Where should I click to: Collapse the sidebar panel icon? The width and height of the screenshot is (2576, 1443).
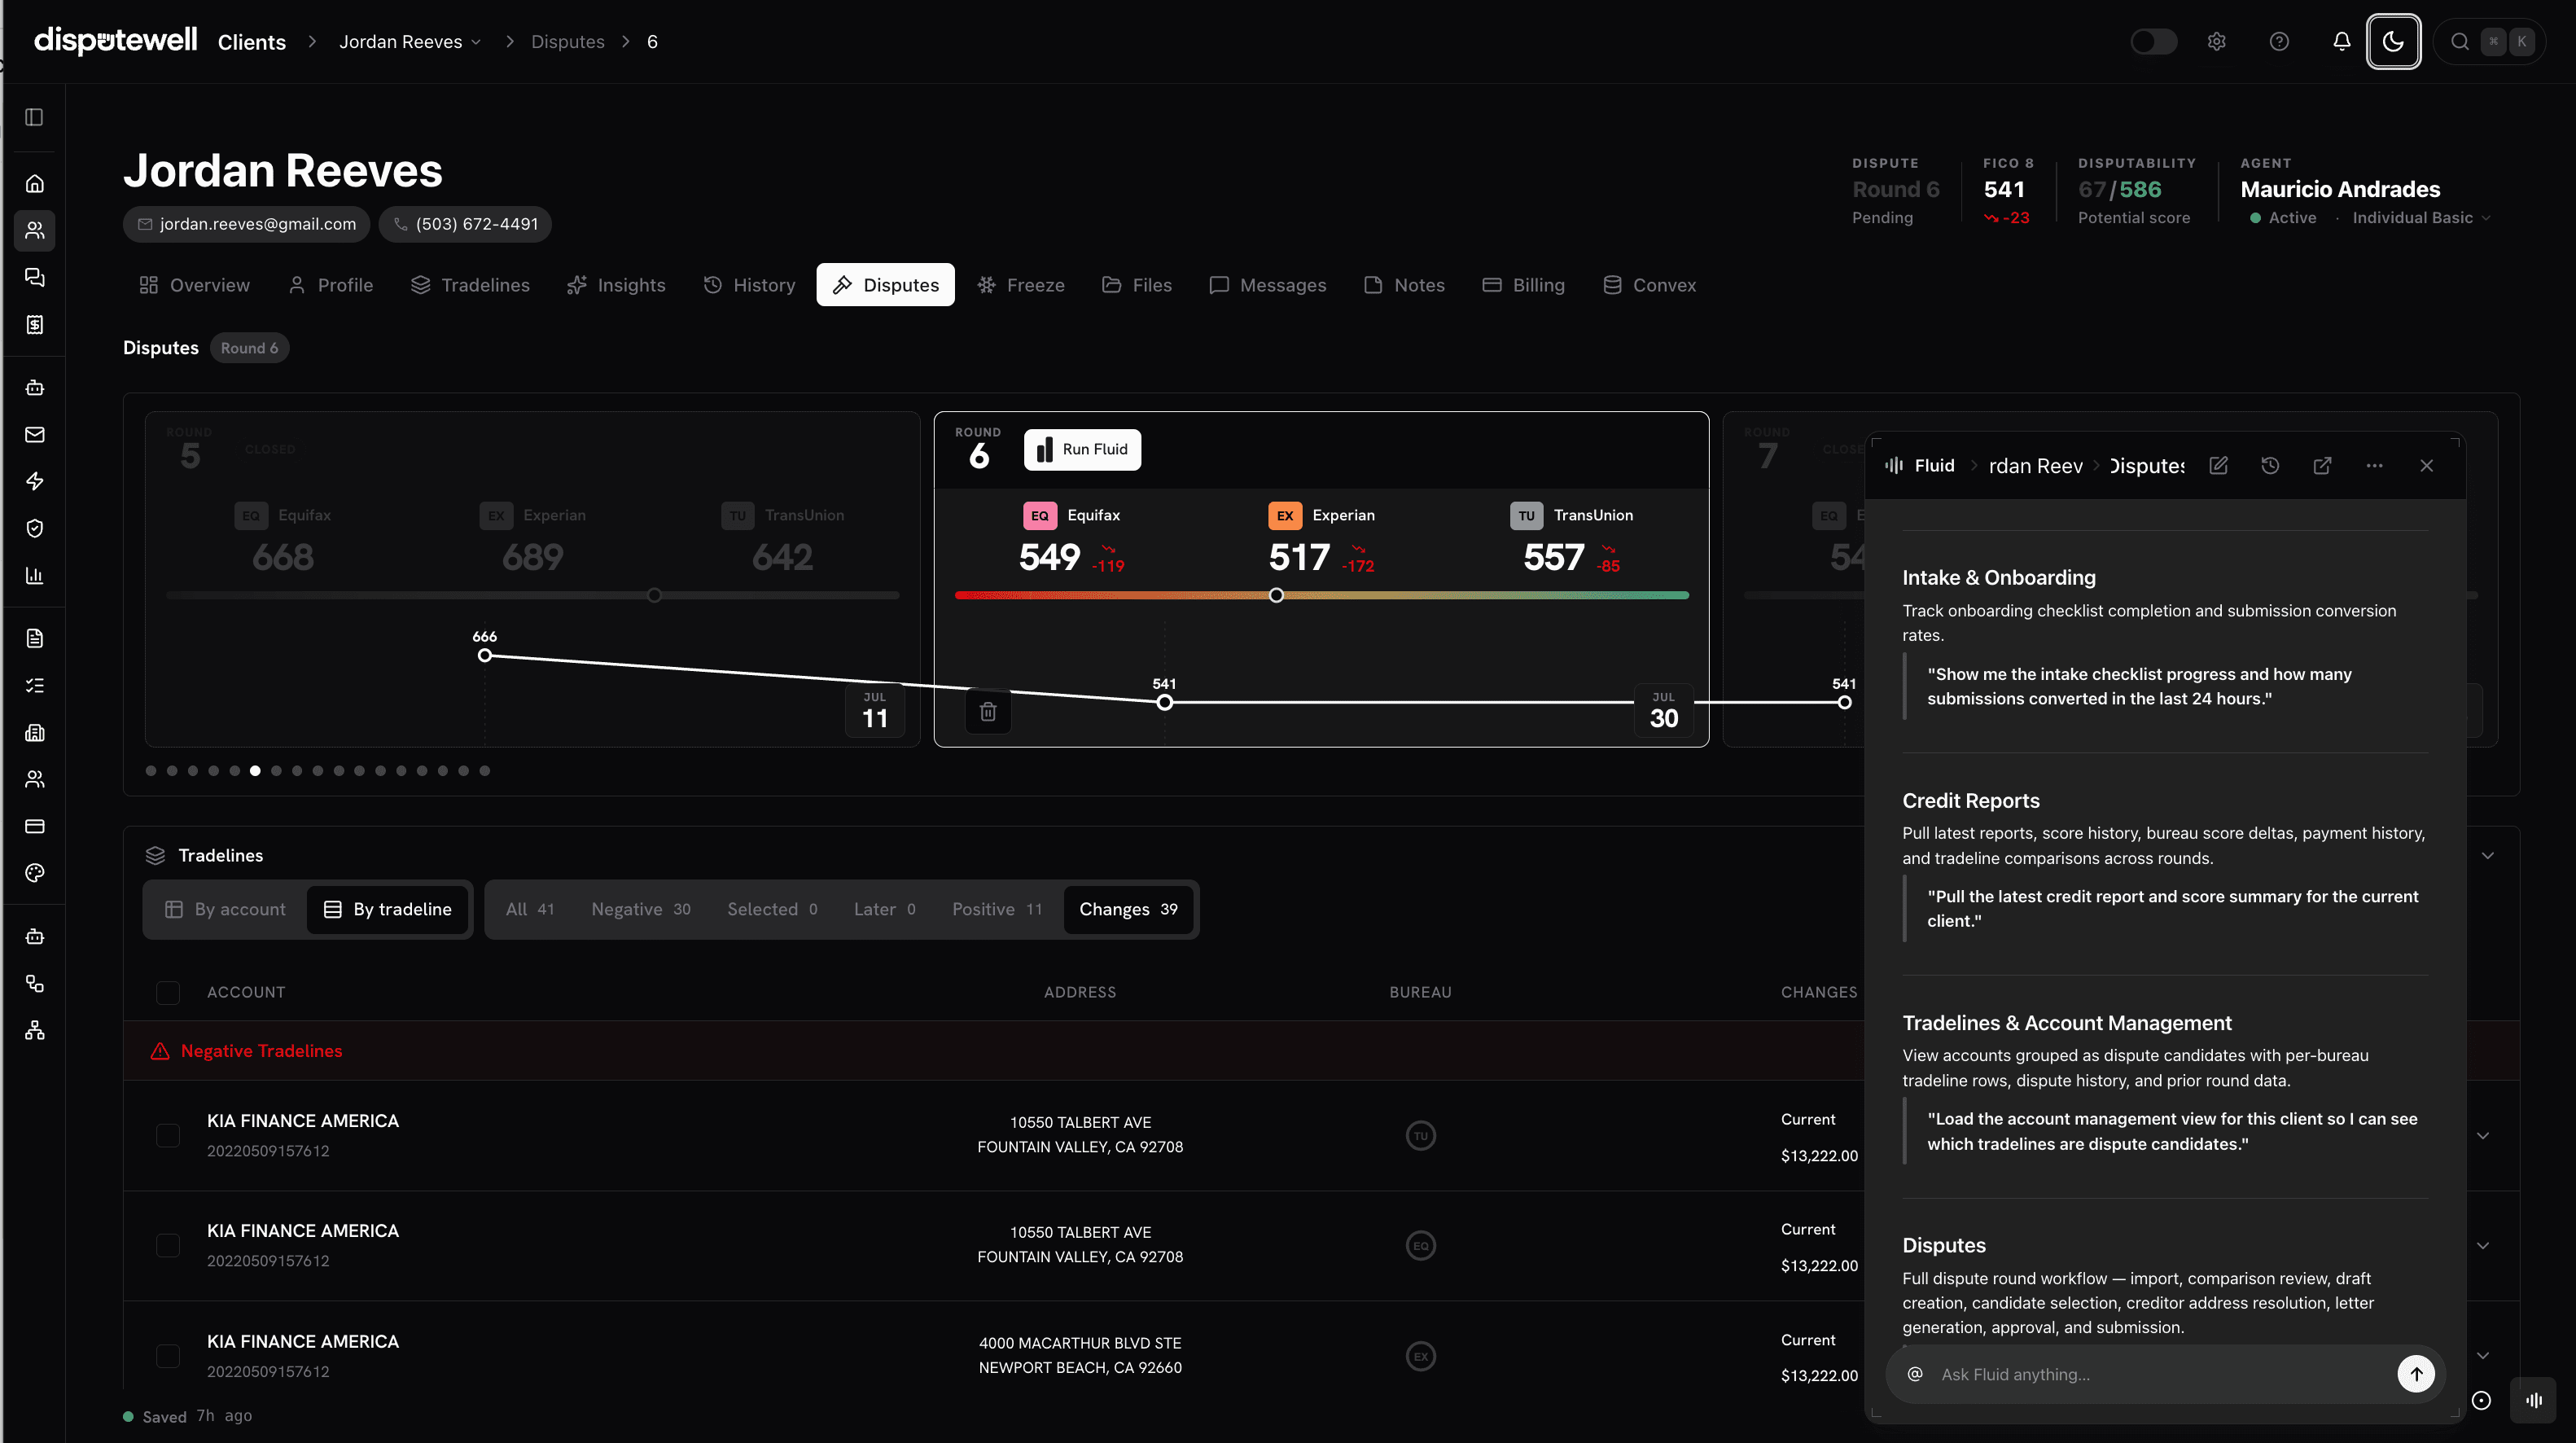point(34,117)
